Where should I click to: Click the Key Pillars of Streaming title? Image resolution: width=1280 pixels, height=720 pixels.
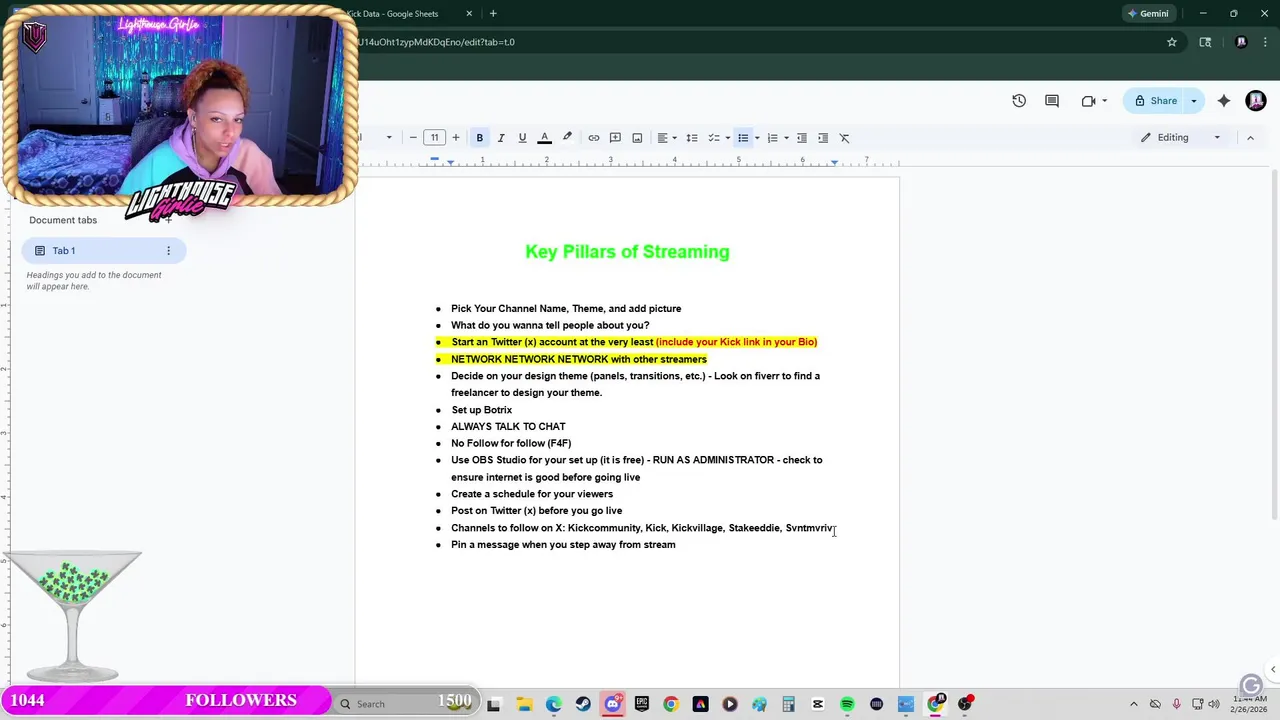[x=627, y=252]
